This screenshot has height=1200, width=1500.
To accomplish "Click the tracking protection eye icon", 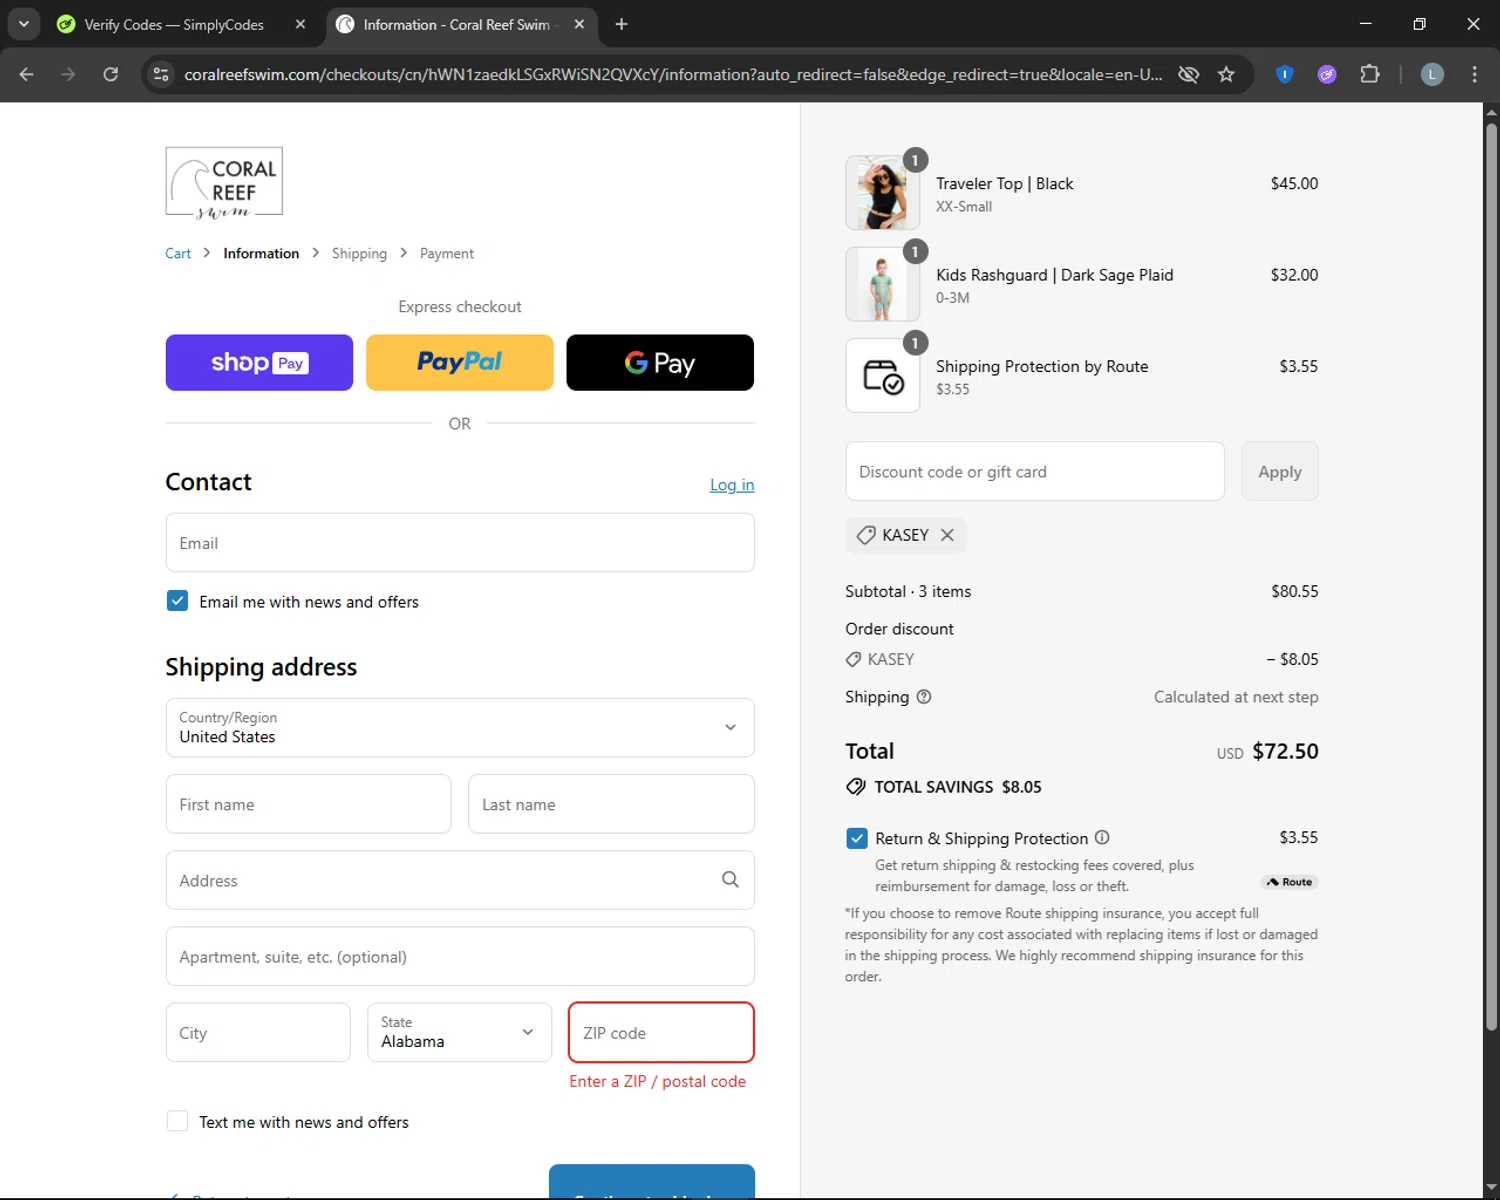I will click(1188, 74).
